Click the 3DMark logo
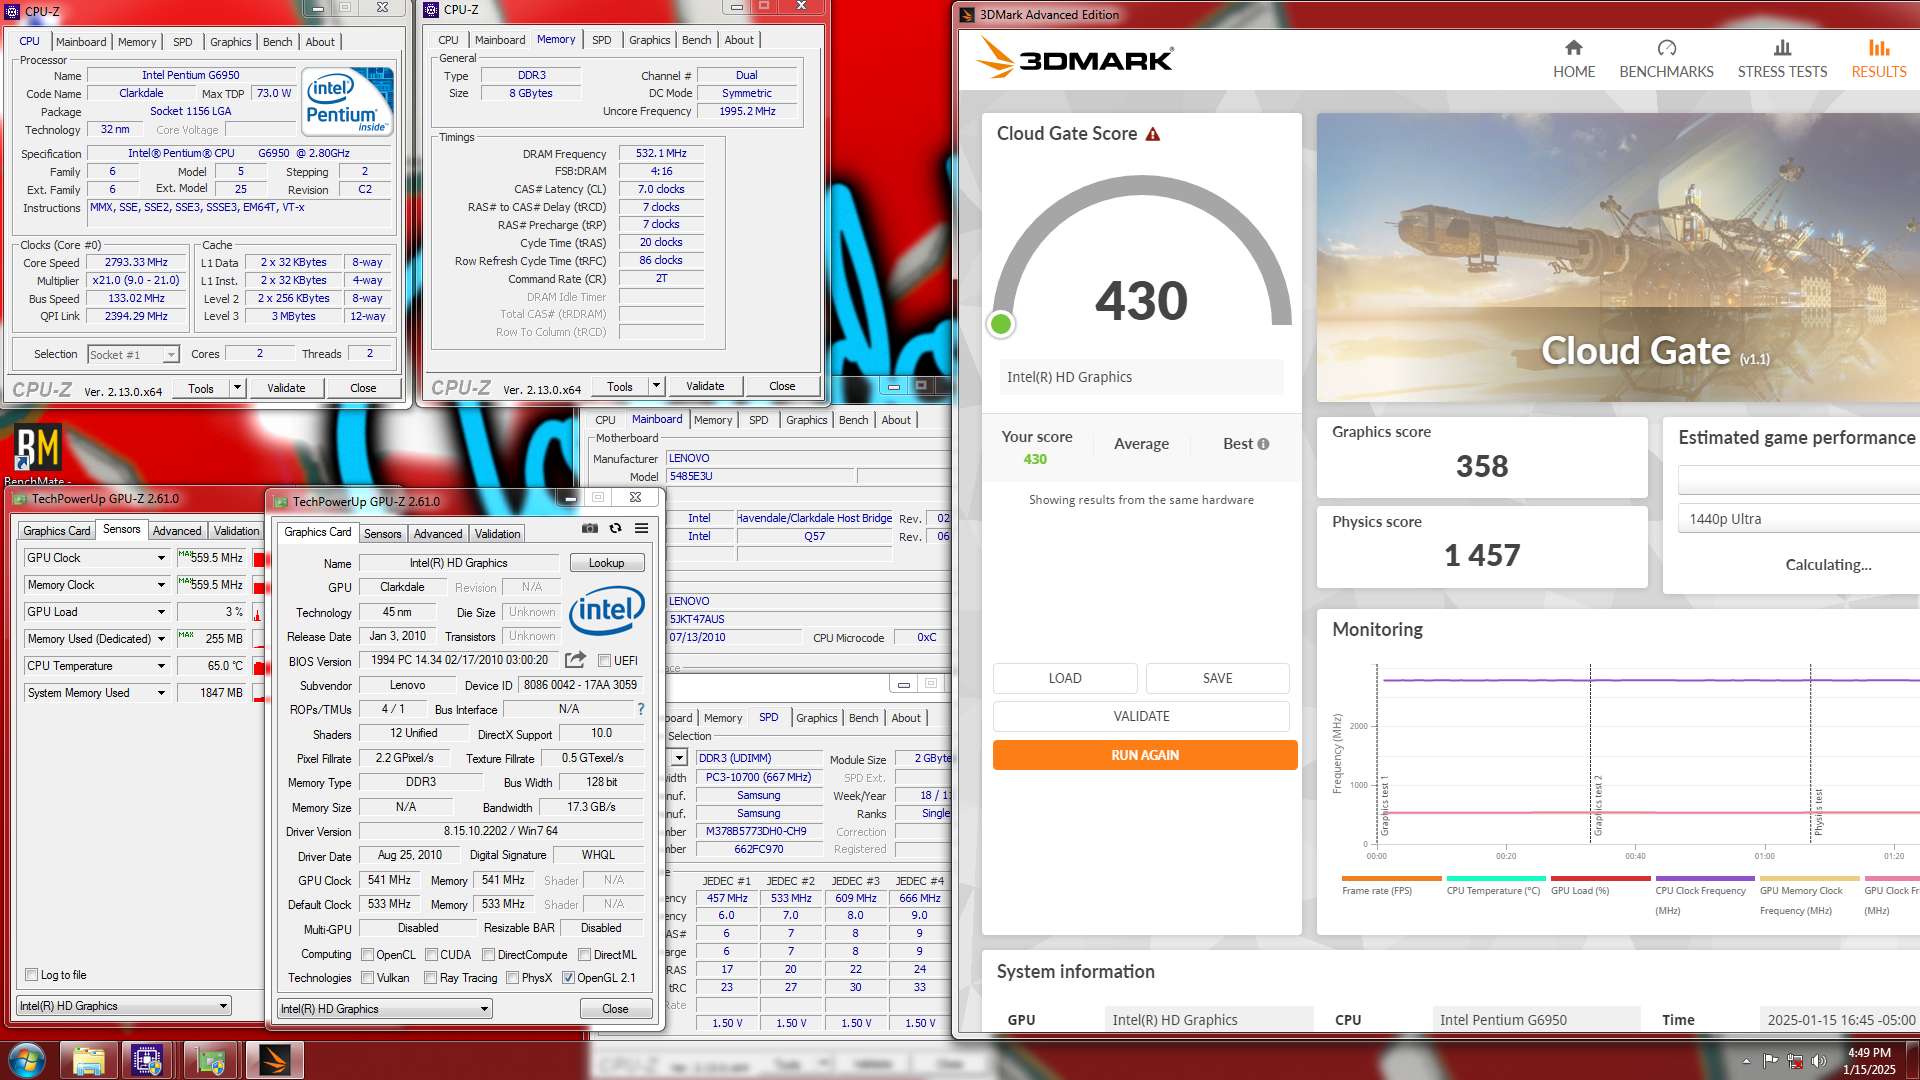 (x=1074, y=58)
